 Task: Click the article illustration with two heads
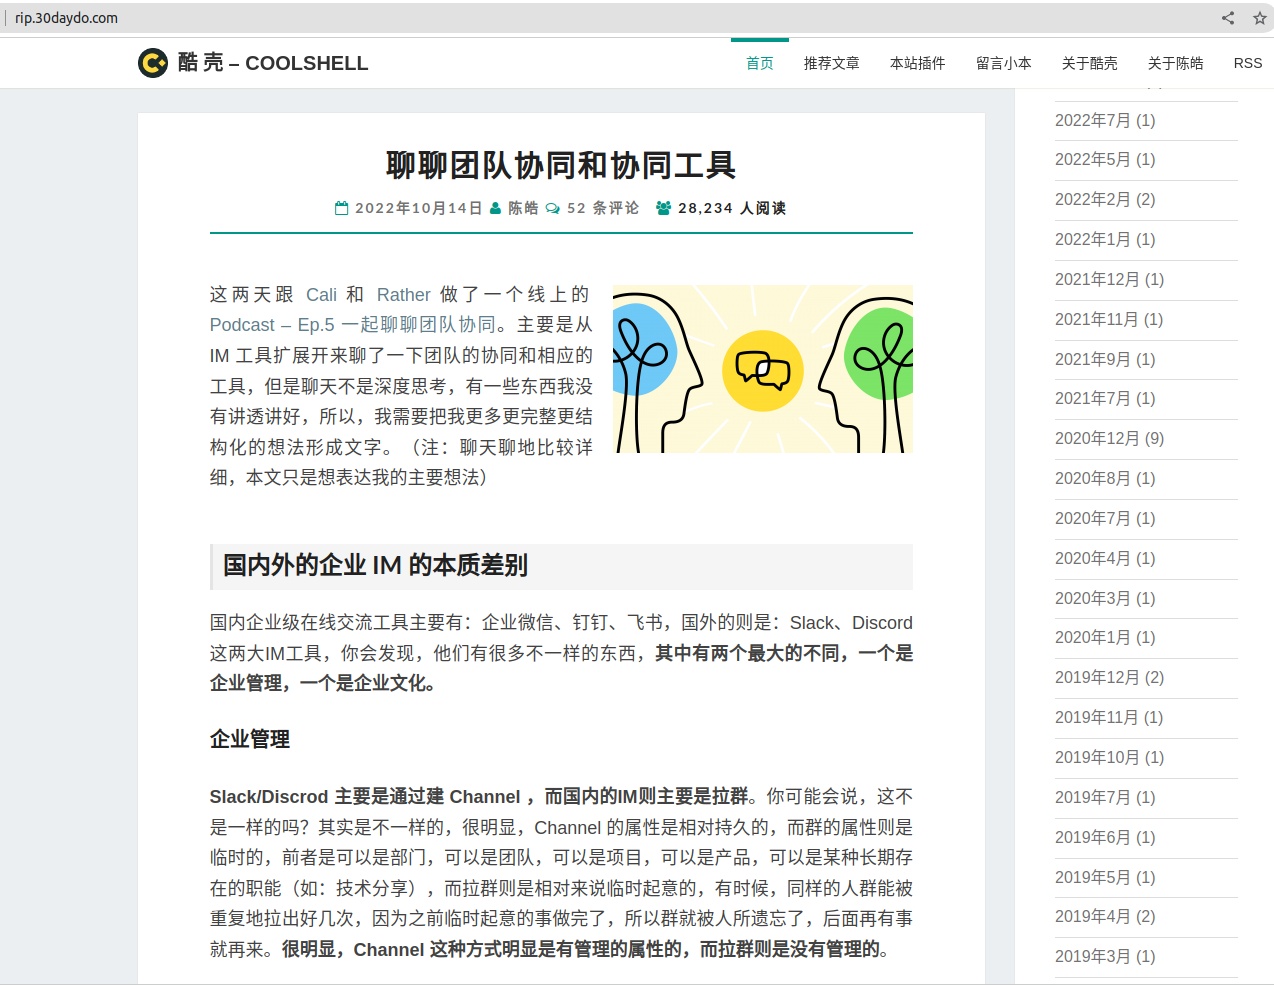(x=763, y=369)
